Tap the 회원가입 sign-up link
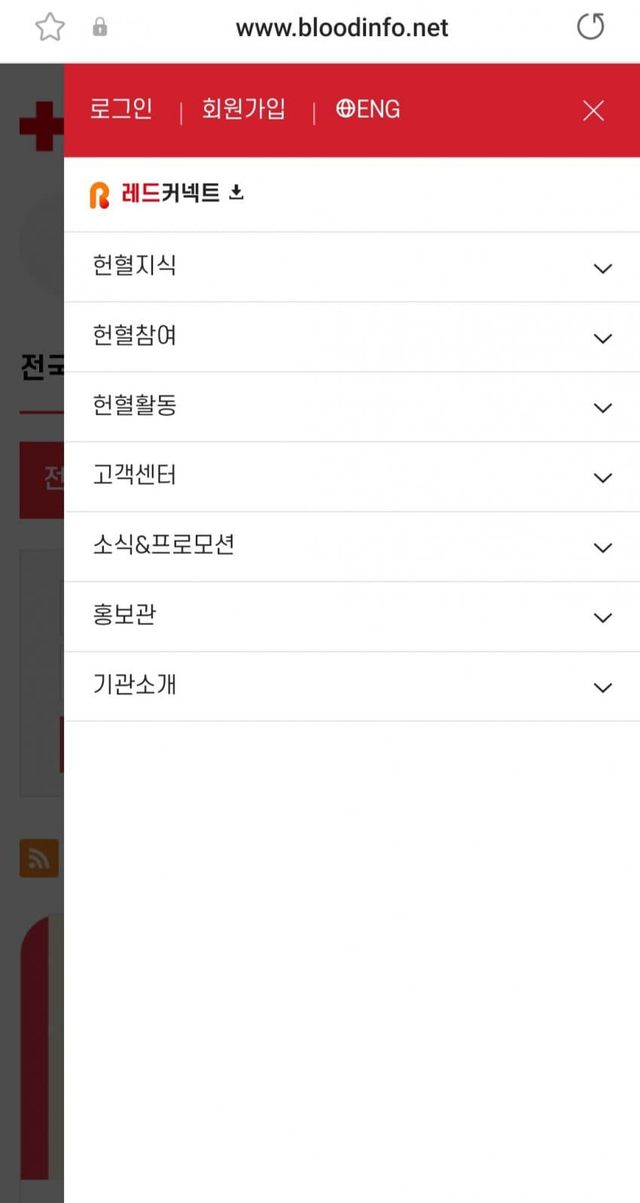Image resolution: width=640 pixels, height=1203 pixels. tap(243, 110)
